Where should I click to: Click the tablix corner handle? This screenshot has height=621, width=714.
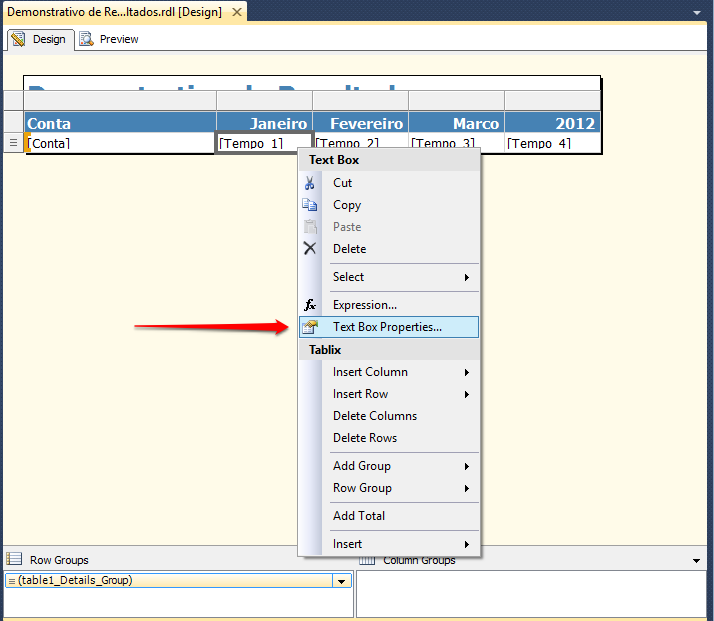coord(14,101)
